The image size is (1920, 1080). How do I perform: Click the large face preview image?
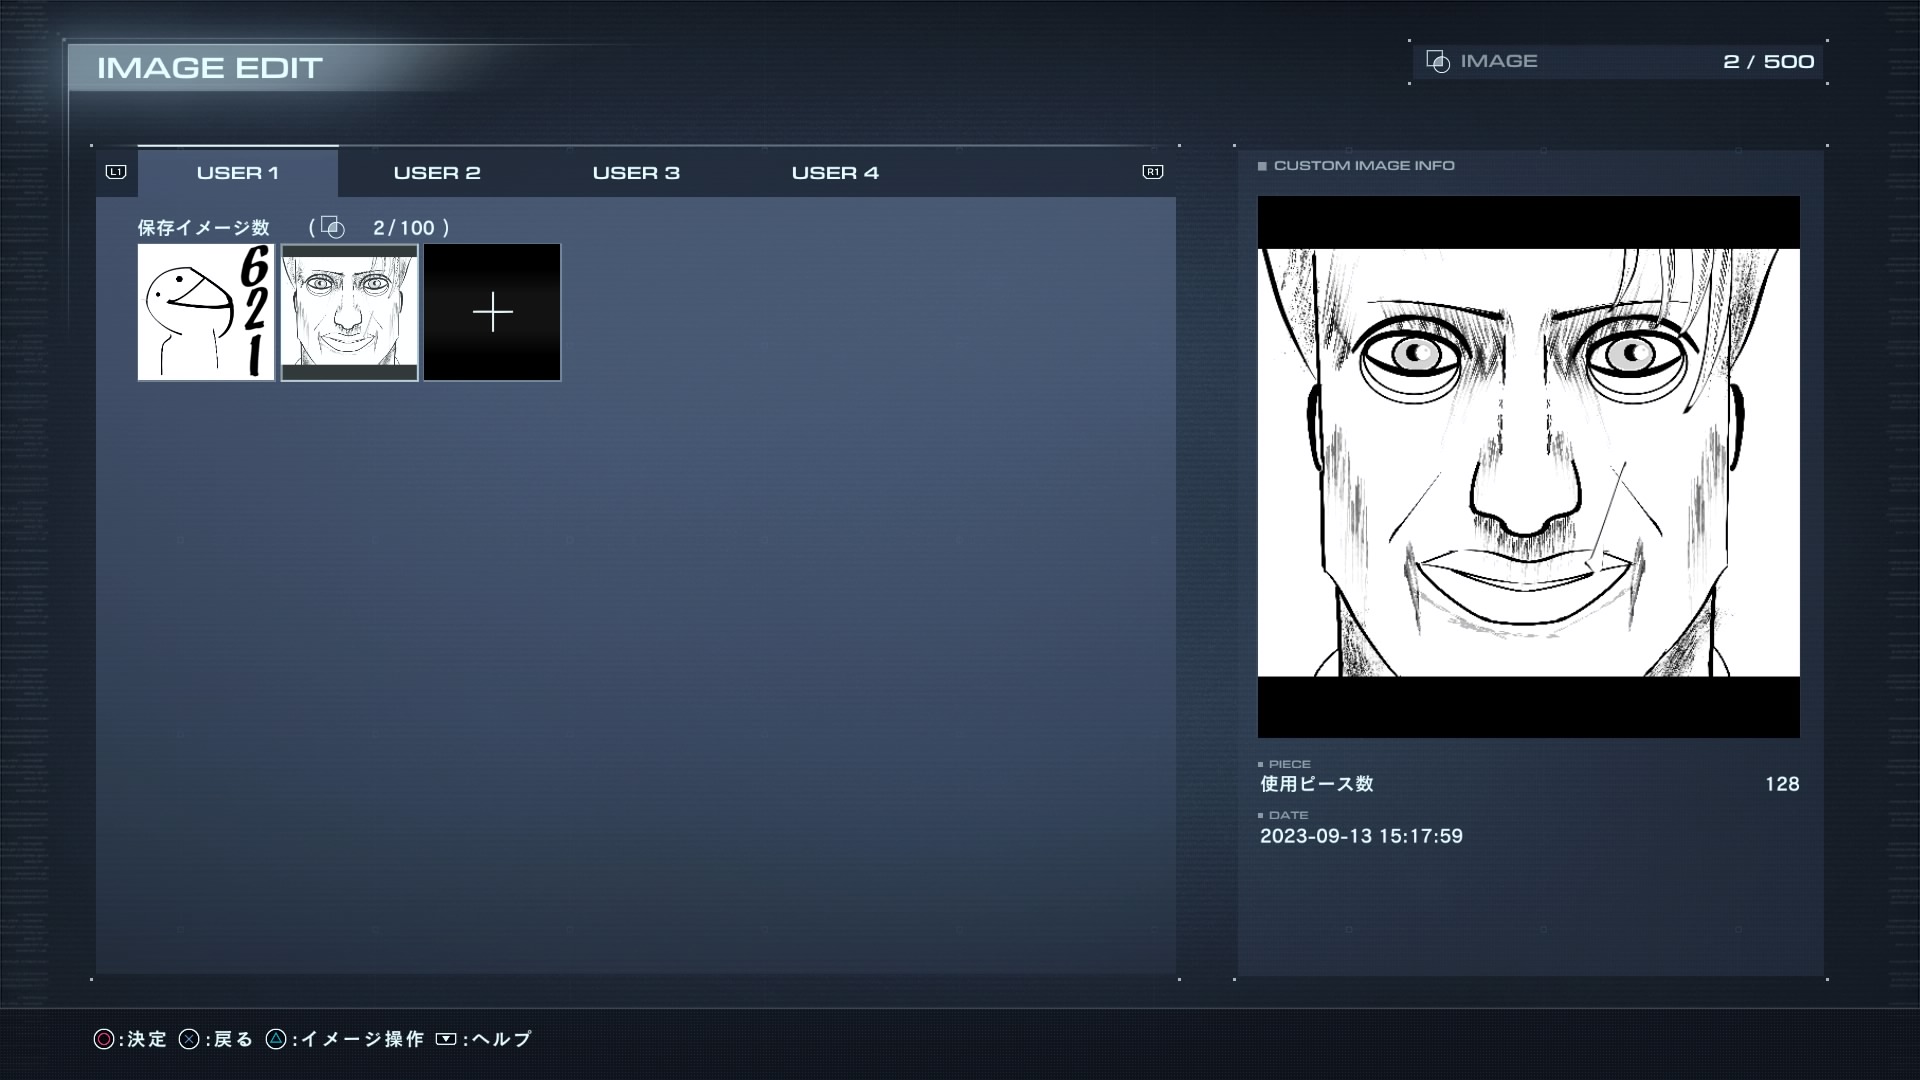(1528, 466)
